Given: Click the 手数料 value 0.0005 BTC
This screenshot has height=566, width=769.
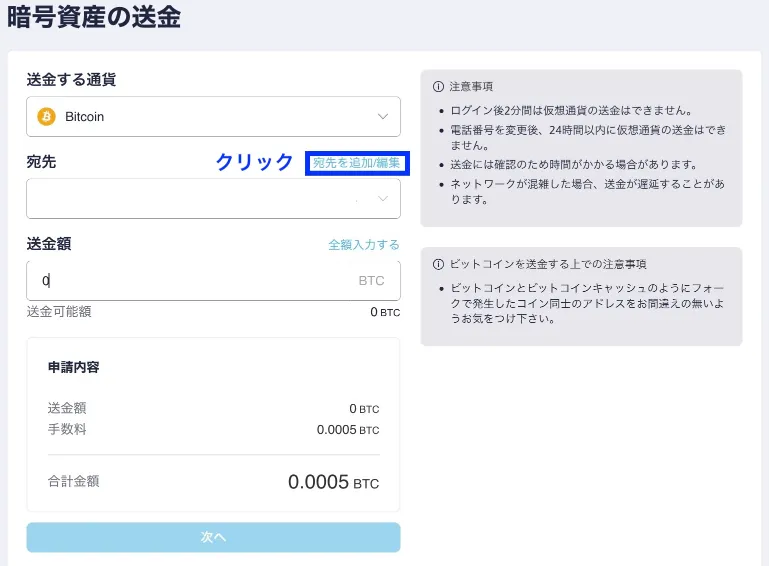Looking at the screenshot, I should 347,430.
